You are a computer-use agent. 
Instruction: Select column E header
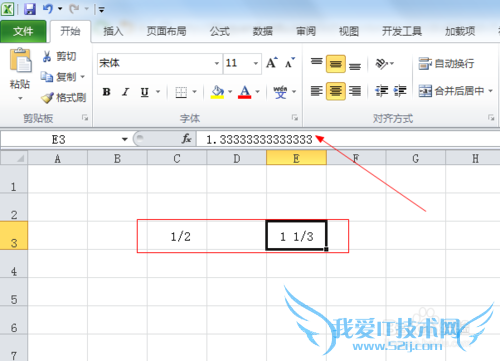pyautogui.click(x=296, y=158)
